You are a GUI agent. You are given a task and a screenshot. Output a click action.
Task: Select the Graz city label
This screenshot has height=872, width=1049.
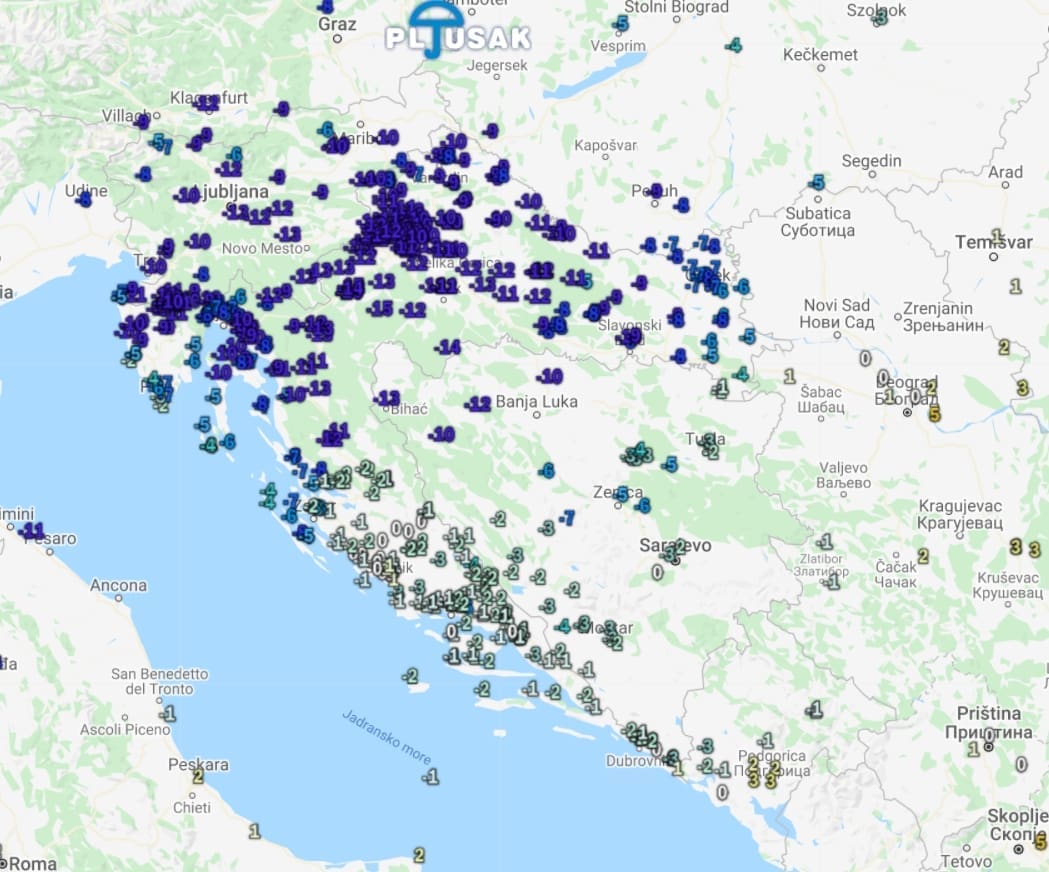coord(337,24)
